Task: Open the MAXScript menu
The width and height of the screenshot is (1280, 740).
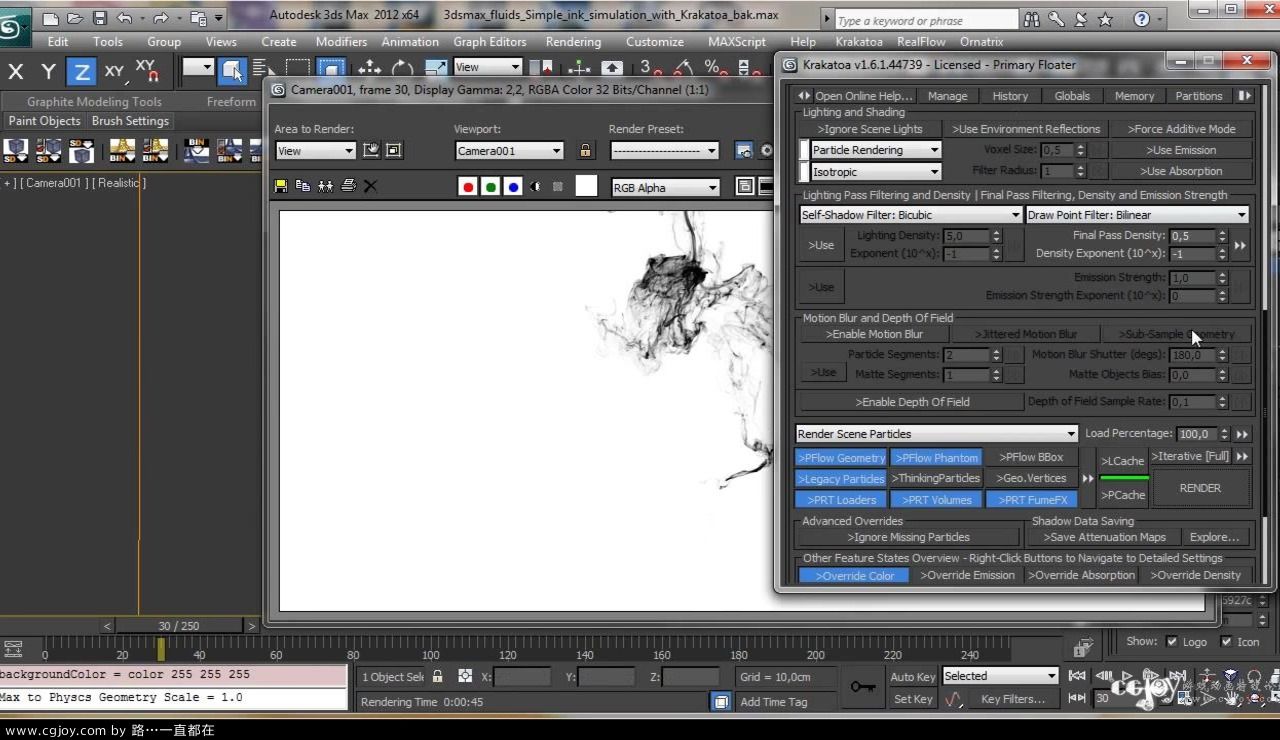Action: point(737,42)
